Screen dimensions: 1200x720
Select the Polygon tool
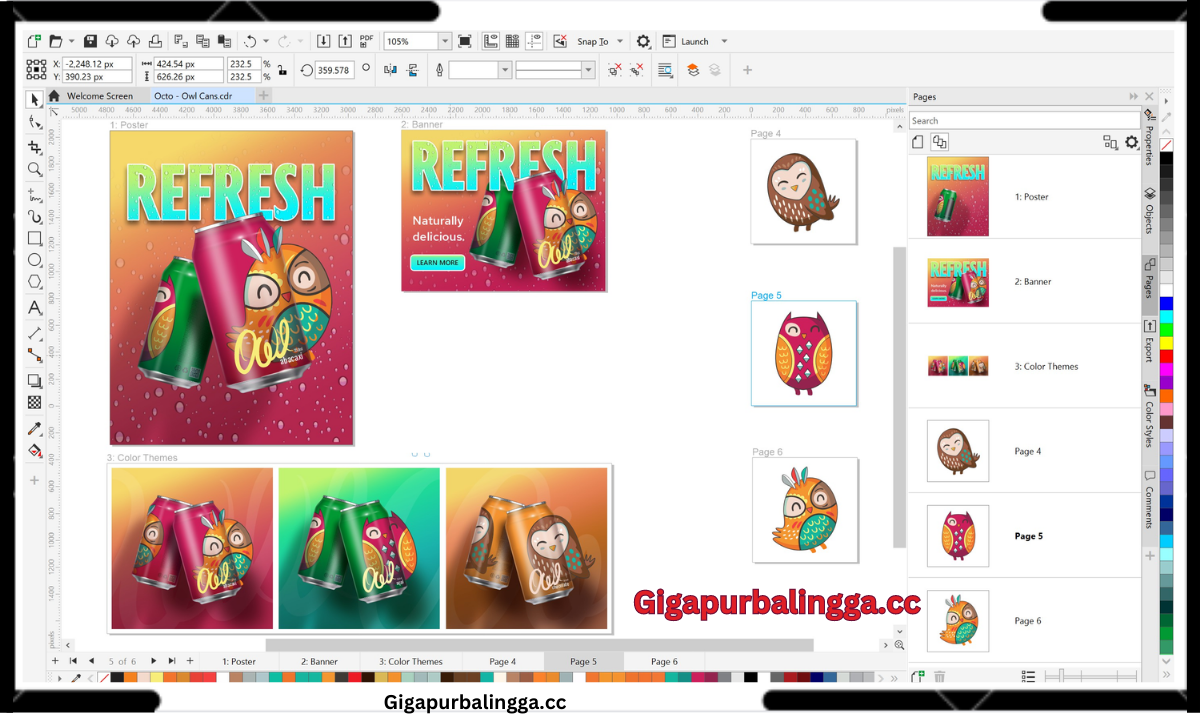[x=35, y=283]
